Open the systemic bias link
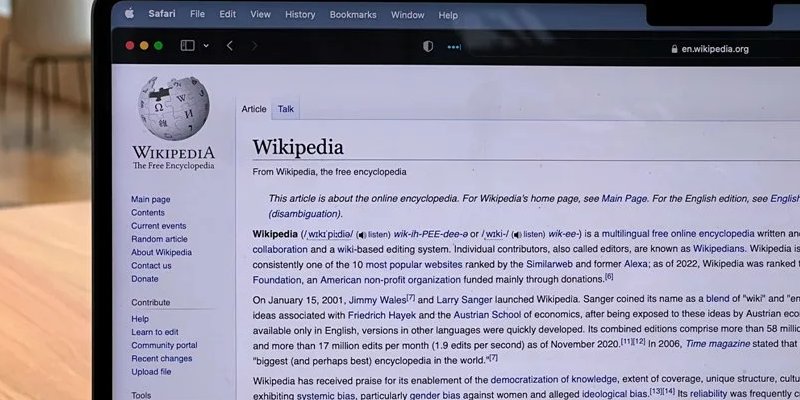The image size is (800, 400). (325, 395)
